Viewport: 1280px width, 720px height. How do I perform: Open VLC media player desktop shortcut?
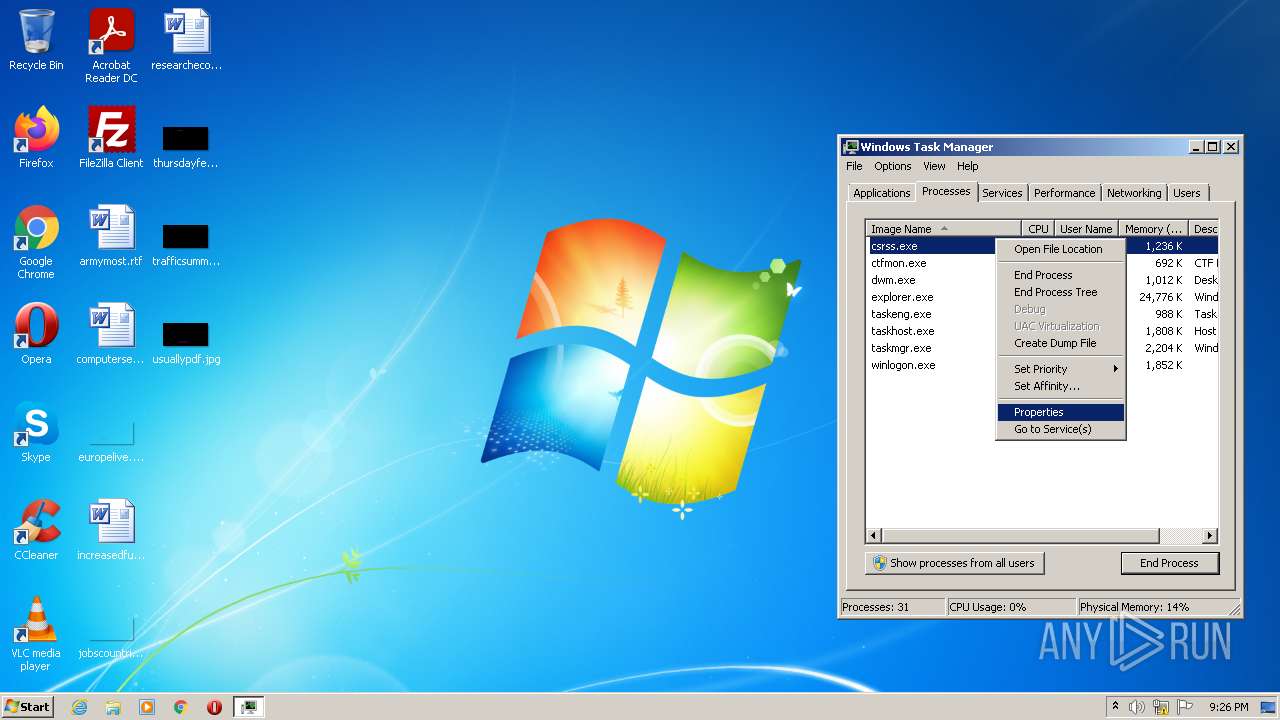(x=36, y=634)
